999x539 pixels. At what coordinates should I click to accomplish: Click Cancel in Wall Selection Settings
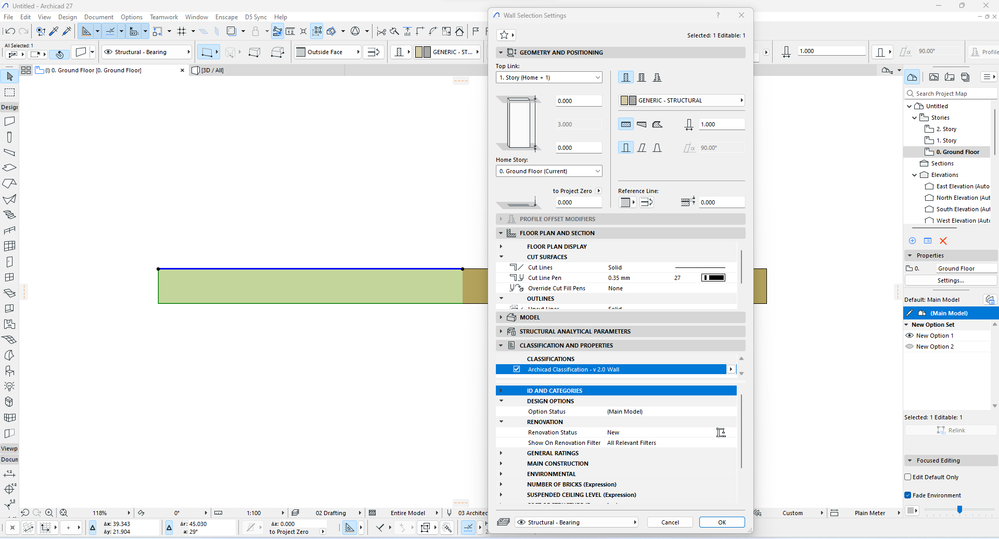pos(670,522)
